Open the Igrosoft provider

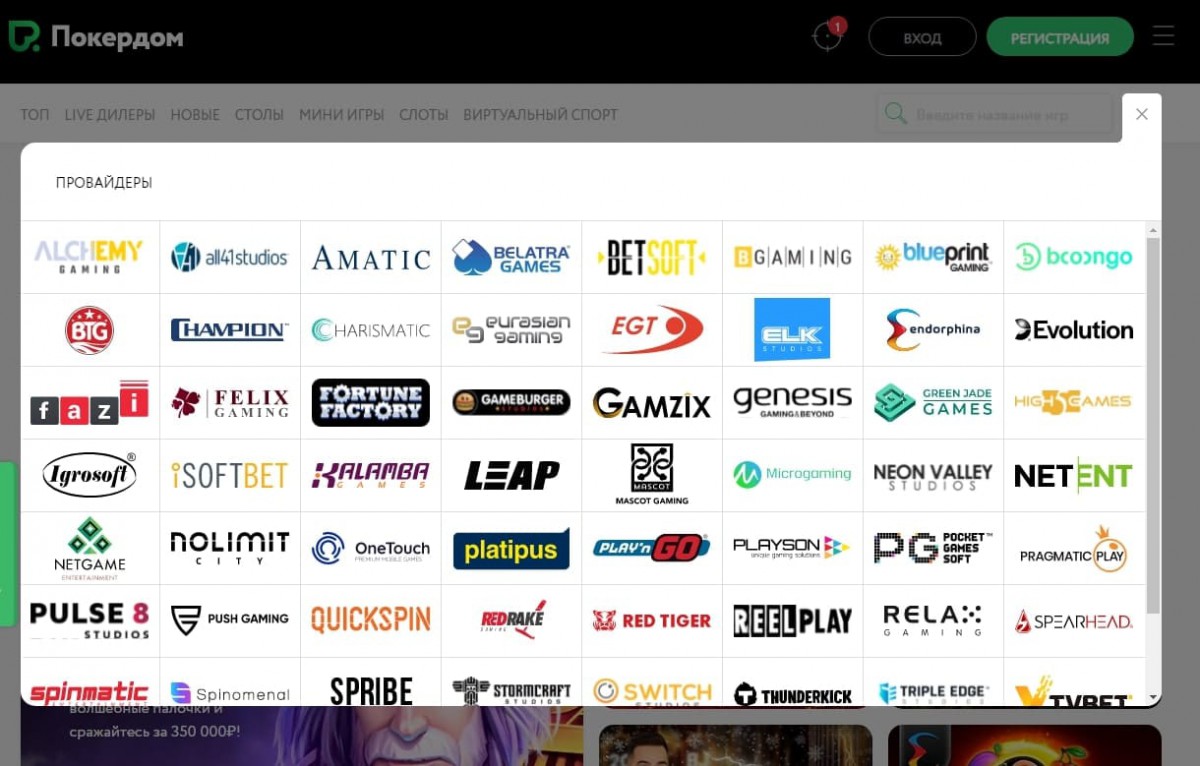(x=90, y=475)
